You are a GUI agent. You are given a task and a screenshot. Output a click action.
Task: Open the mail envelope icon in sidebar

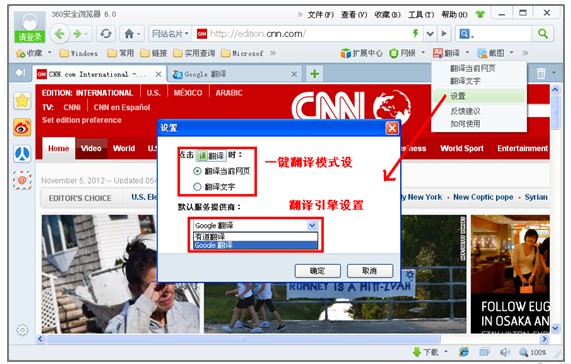point(22,180)
